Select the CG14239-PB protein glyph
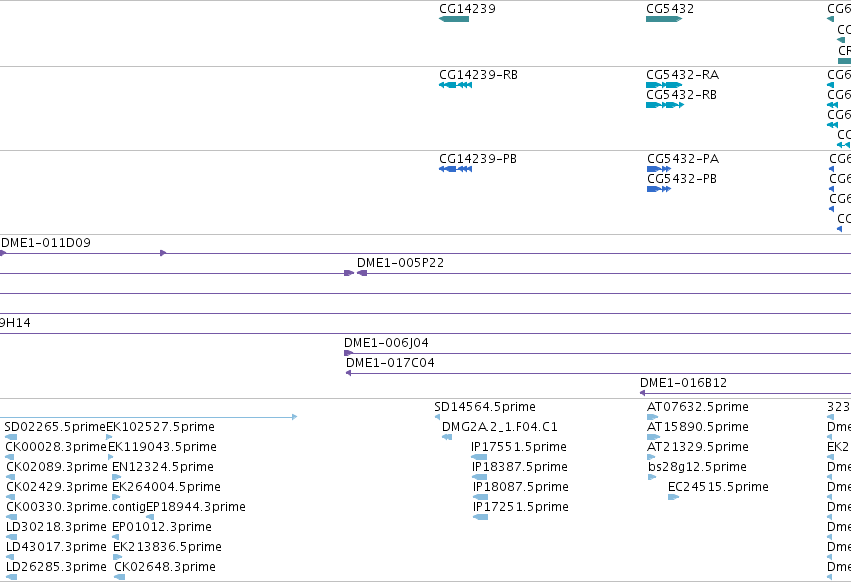This screenshot has height=582, width=851. click(455, 169)
